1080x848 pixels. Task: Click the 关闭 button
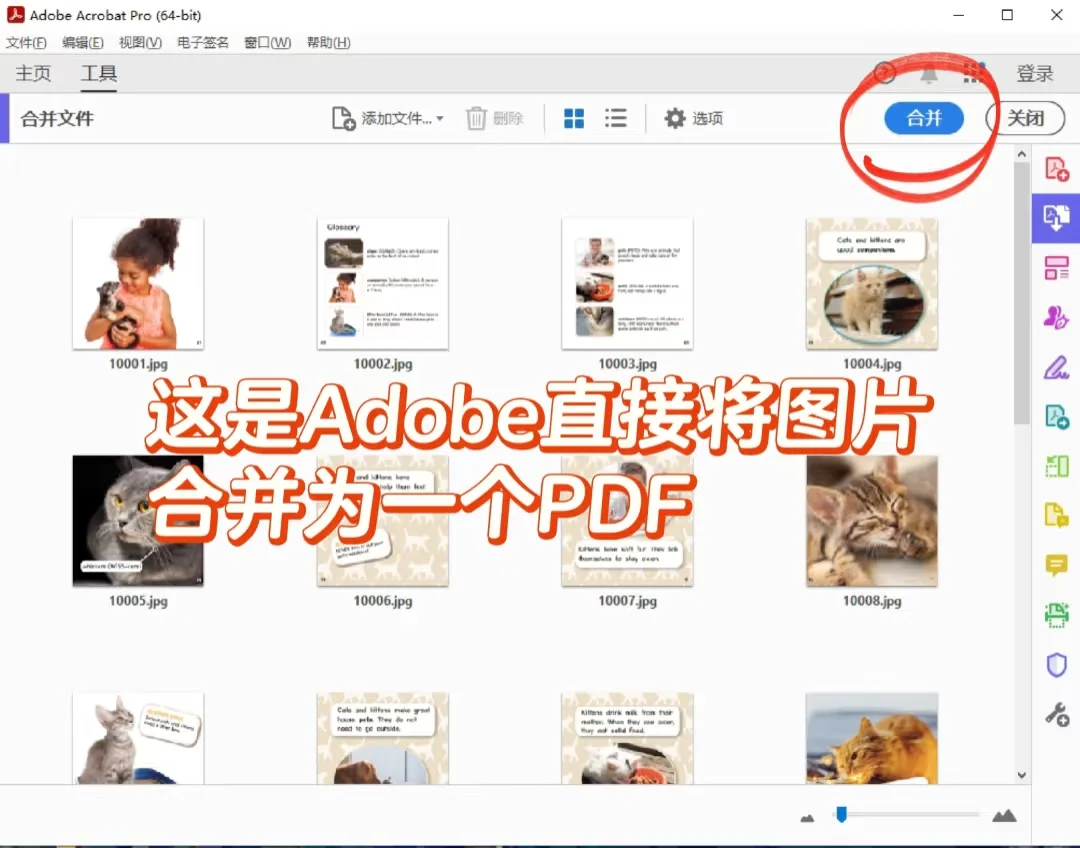tap(1025, 118)
